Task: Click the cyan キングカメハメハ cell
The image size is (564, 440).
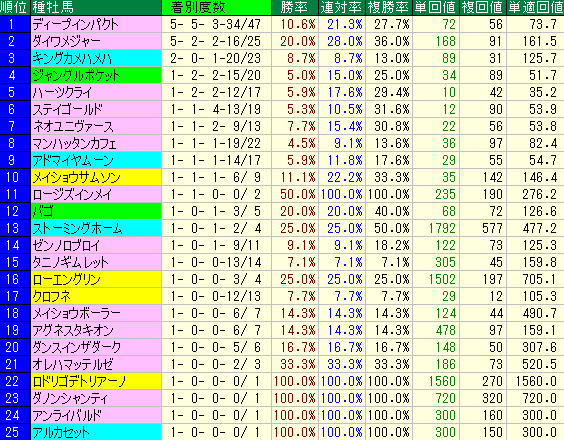Action: coord(96,58)
